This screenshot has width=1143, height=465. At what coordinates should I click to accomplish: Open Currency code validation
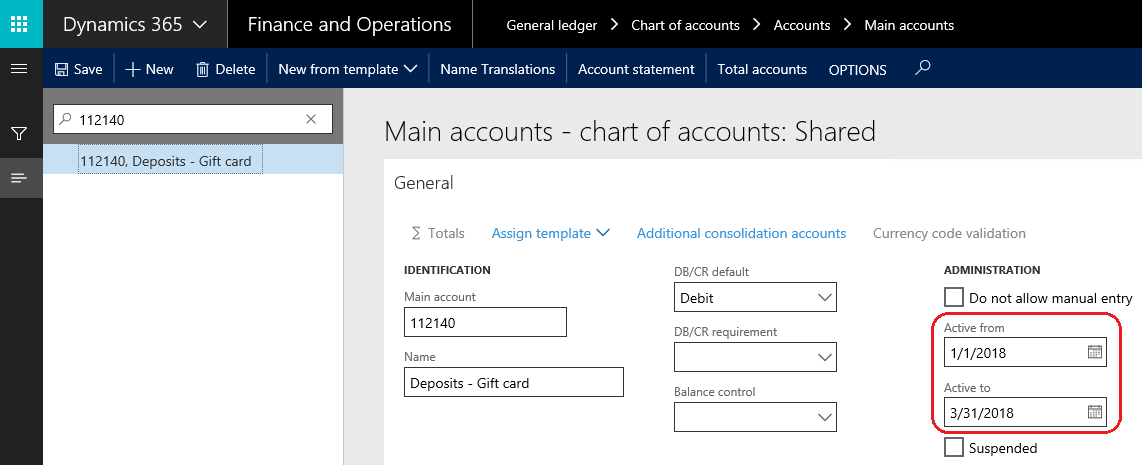(949, 233)
